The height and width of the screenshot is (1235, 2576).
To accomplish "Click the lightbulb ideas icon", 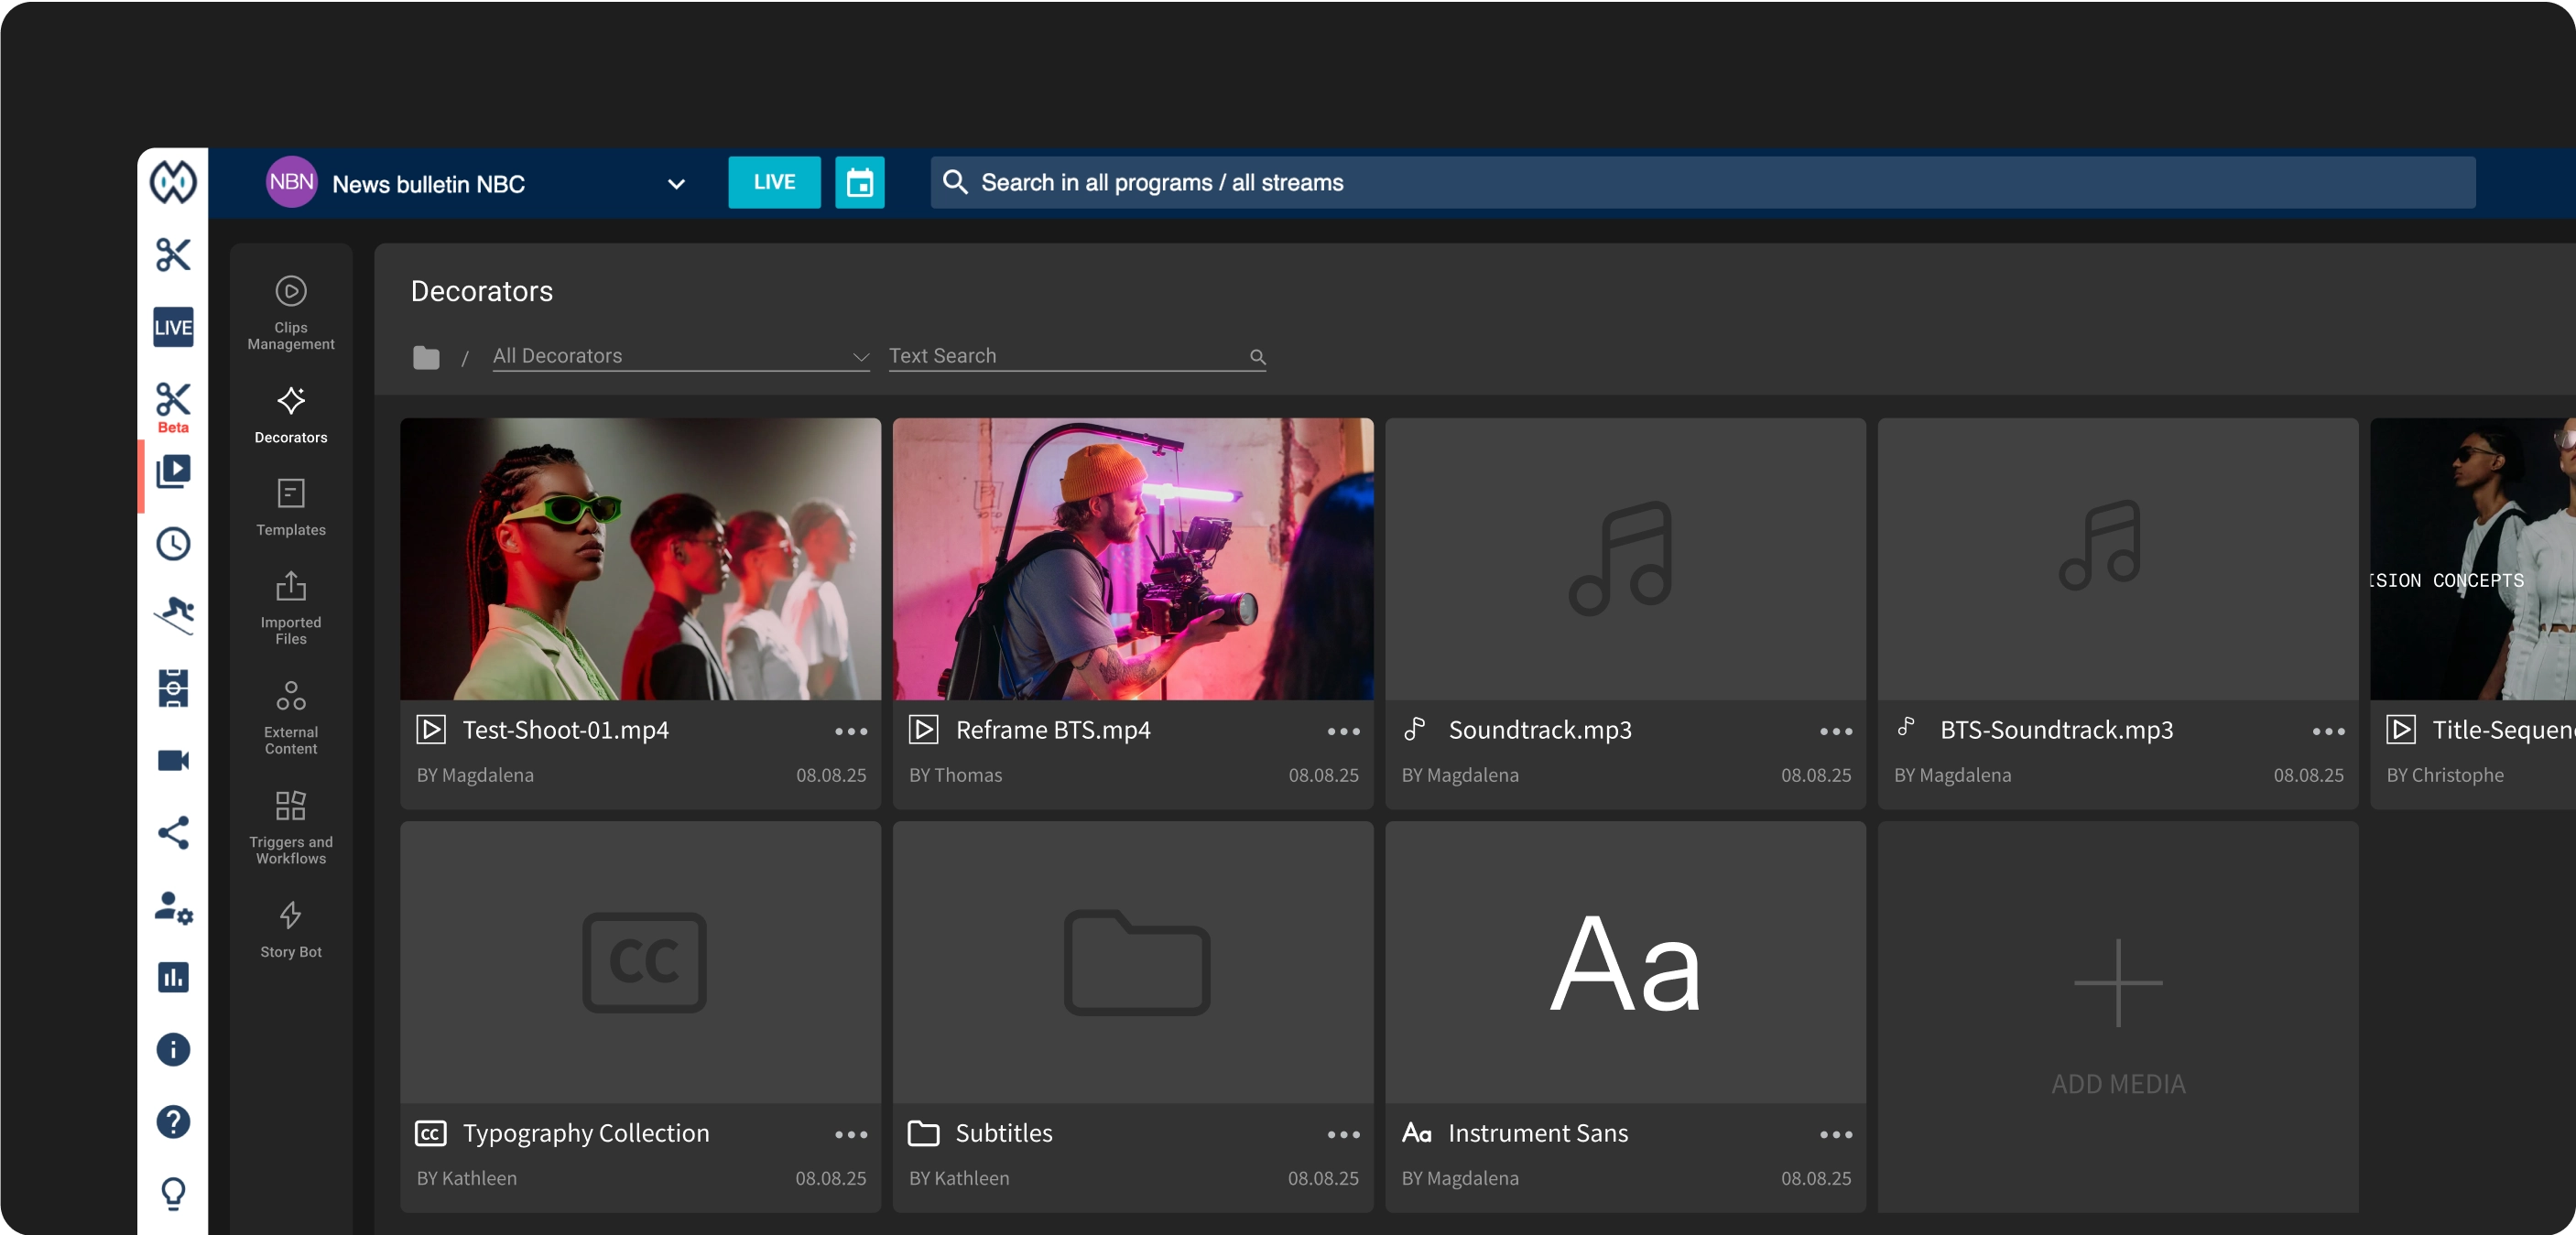I will pyautogui.click(x=173, y=1193).
